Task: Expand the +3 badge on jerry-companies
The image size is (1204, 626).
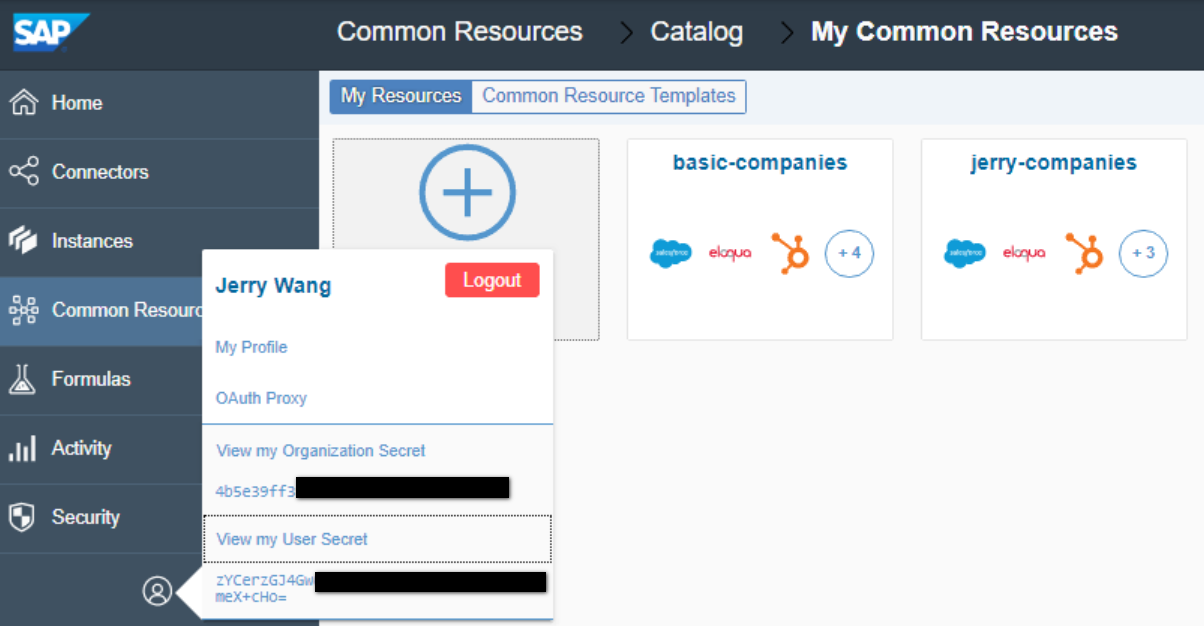Action: click(1143, 253)
